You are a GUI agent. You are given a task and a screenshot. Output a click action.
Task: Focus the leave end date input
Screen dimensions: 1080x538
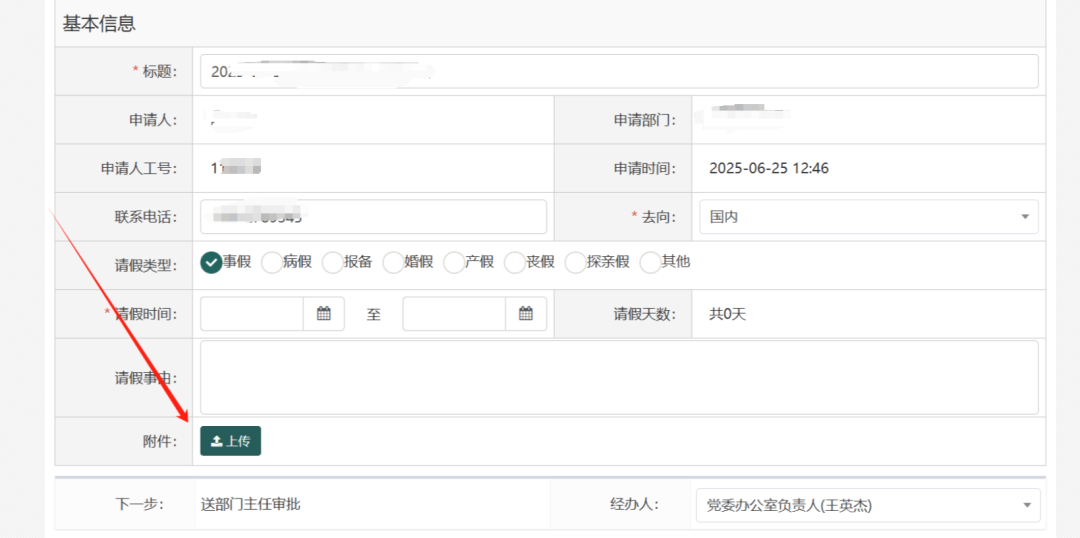click(455, 314)
